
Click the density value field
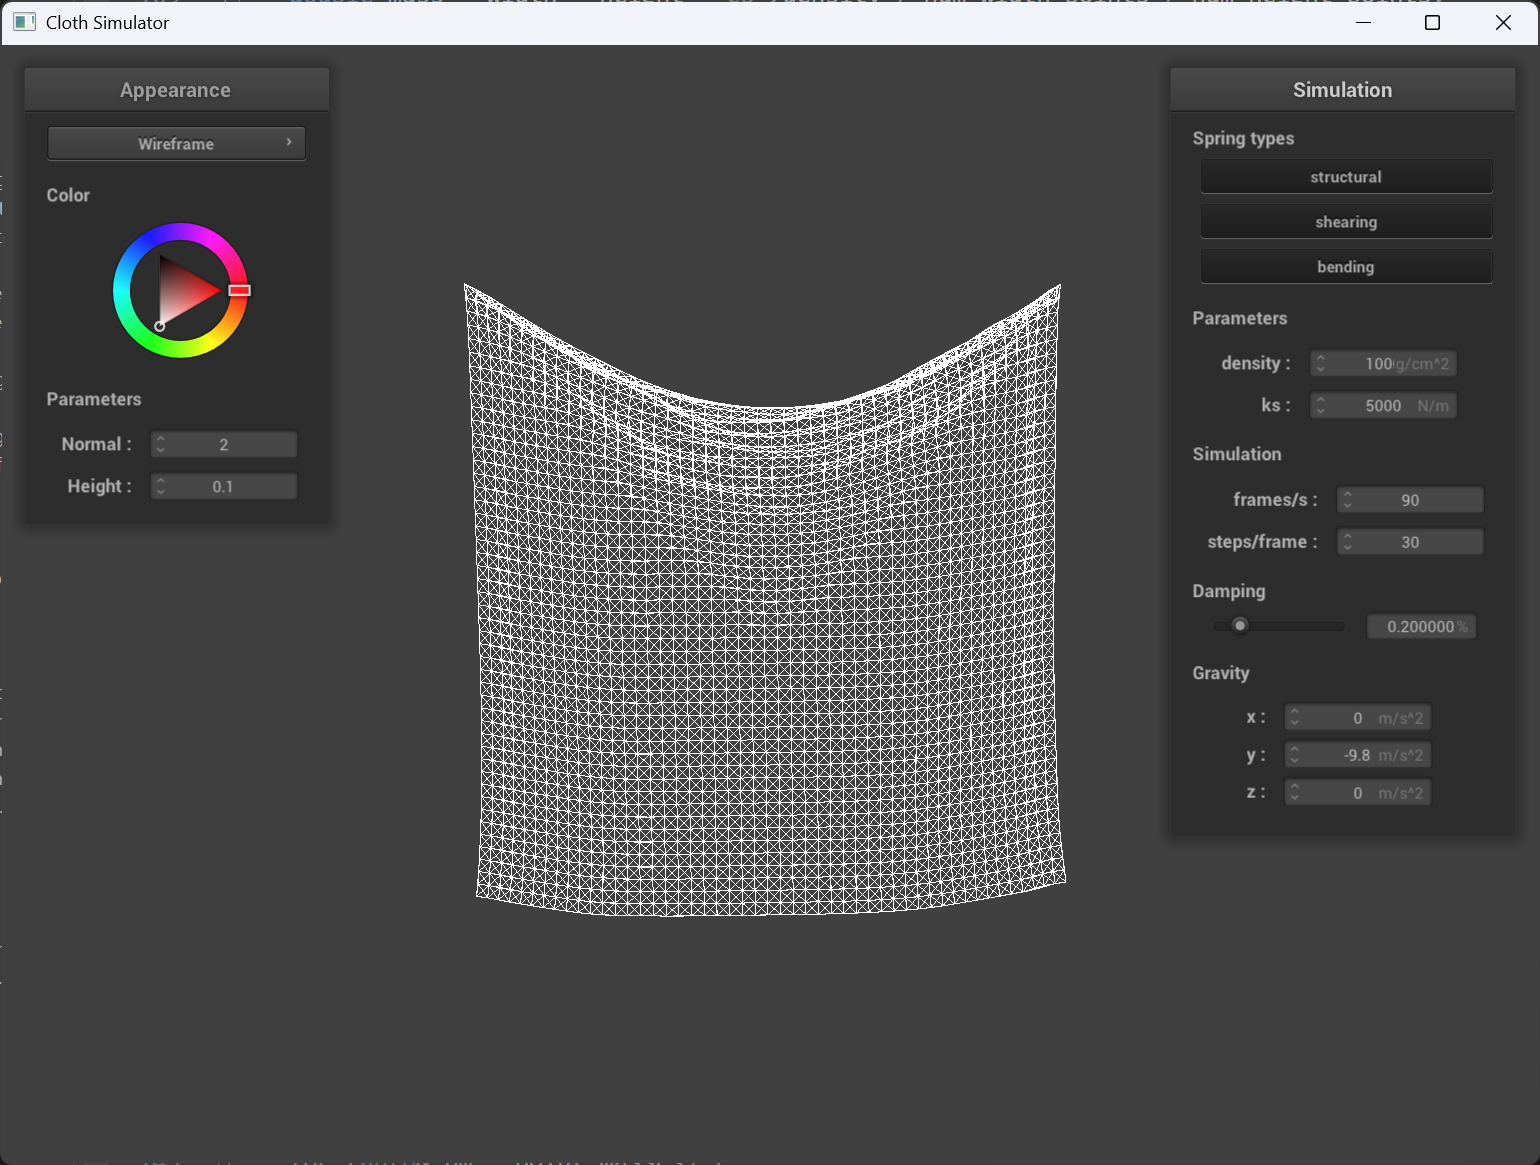pyautogui.click(x=1383, y=363)
